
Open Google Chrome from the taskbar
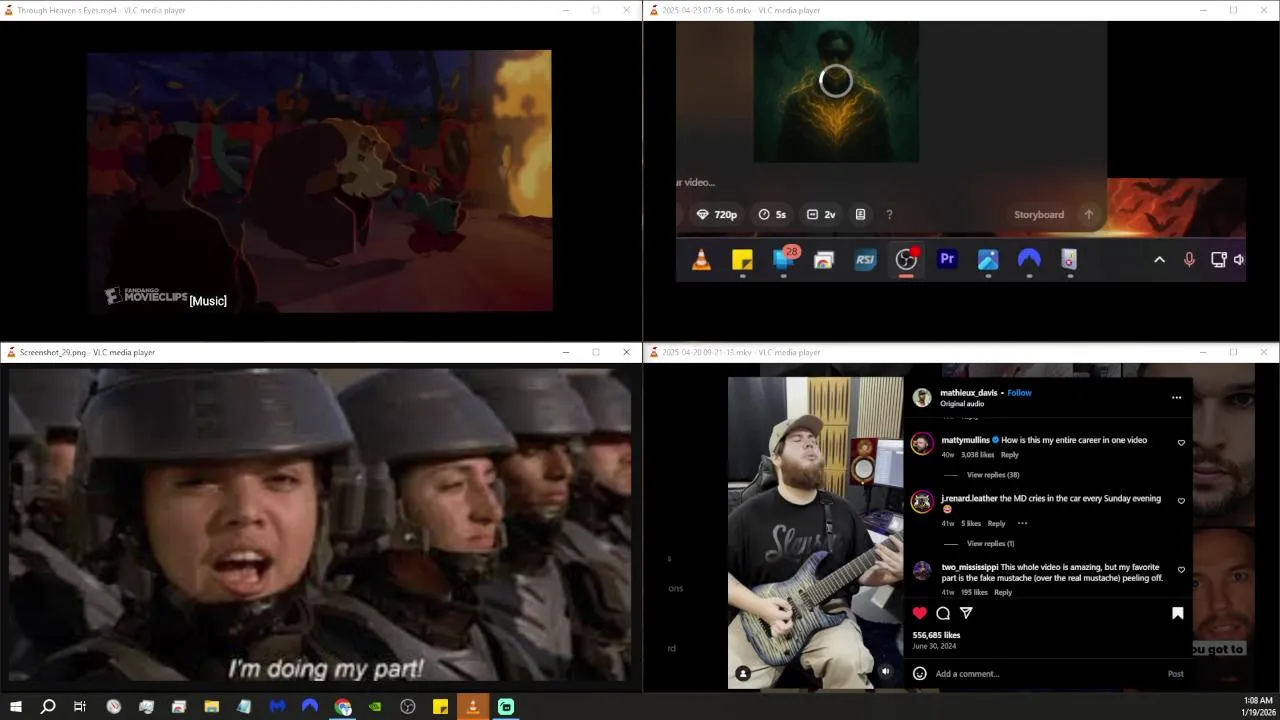(x=343, y=707)
